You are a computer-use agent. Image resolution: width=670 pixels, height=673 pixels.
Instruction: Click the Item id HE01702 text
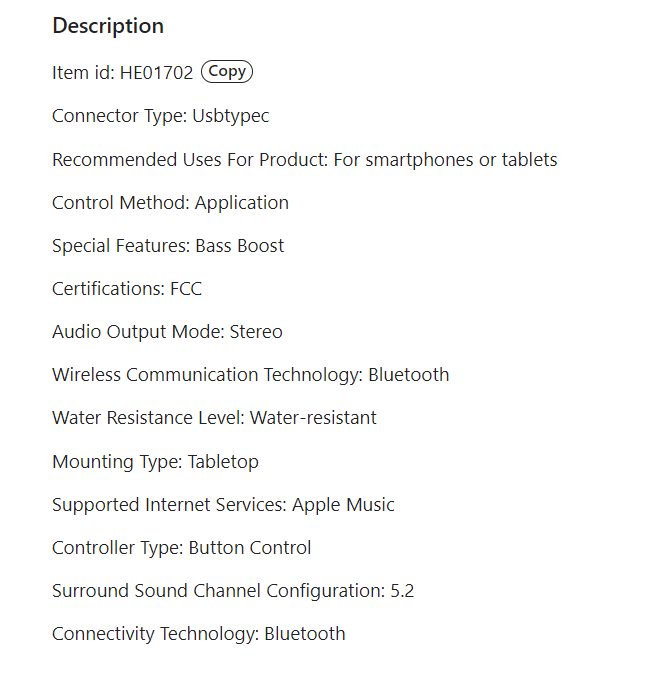[x=122, y=73]
